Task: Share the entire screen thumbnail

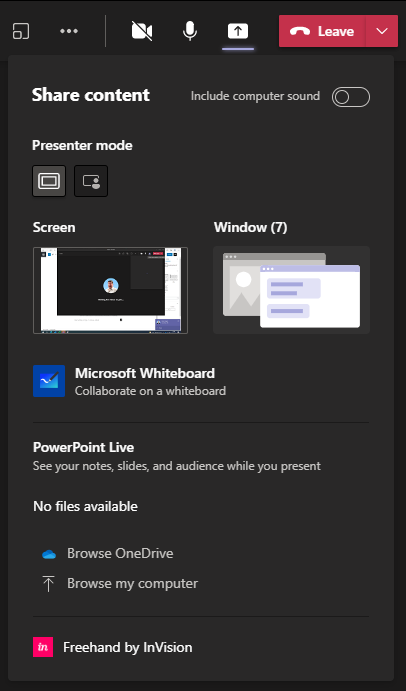Action: 110,290
